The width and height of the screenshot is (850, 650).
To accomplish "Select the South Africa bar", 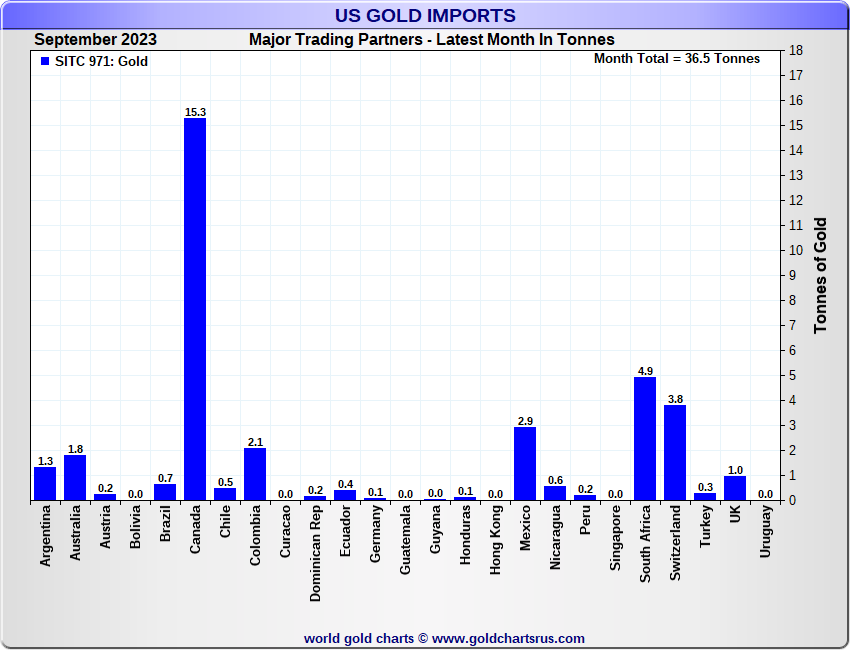I will tap(645, 438).
